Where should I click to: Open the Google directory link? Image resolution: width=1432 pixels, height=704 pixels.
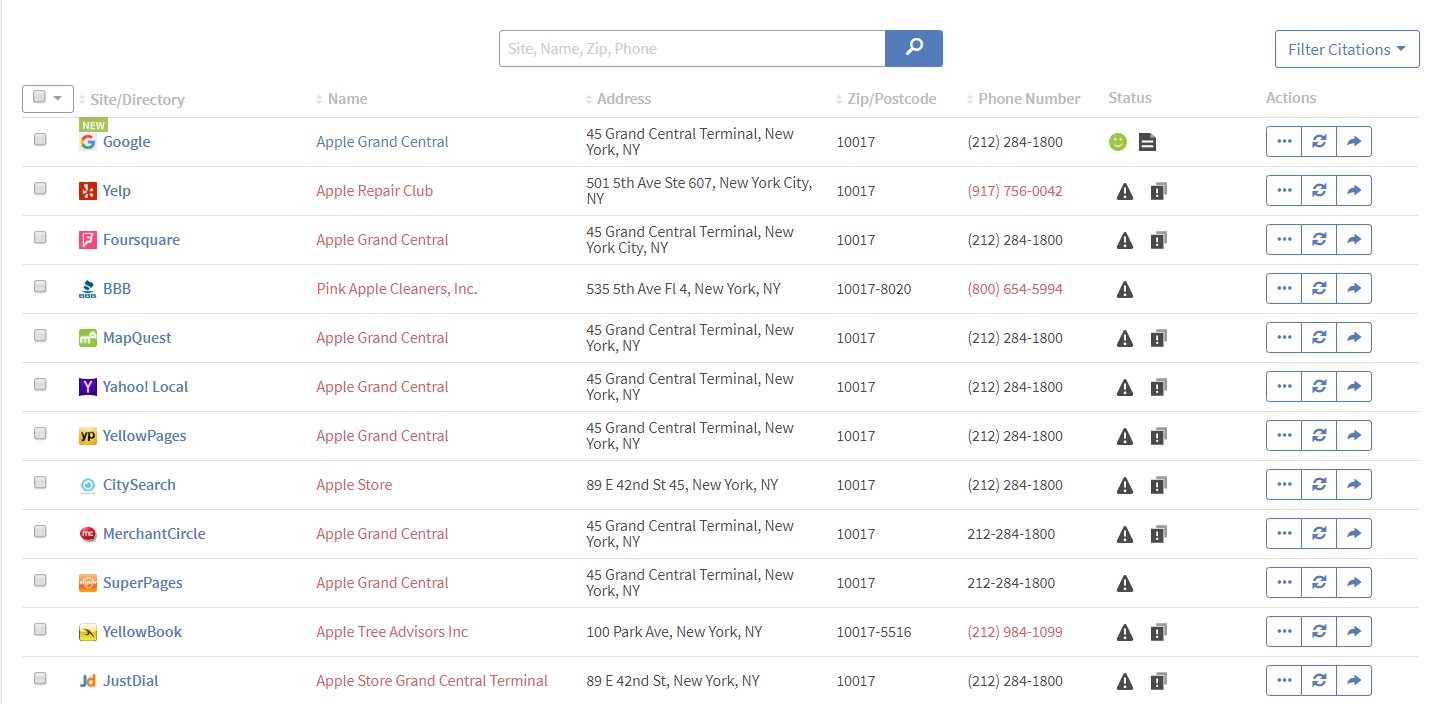point(126,142)
